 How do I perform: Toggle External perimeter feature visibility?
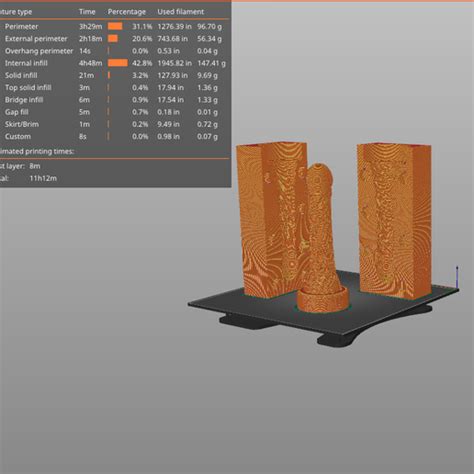(x=114, y=39)
